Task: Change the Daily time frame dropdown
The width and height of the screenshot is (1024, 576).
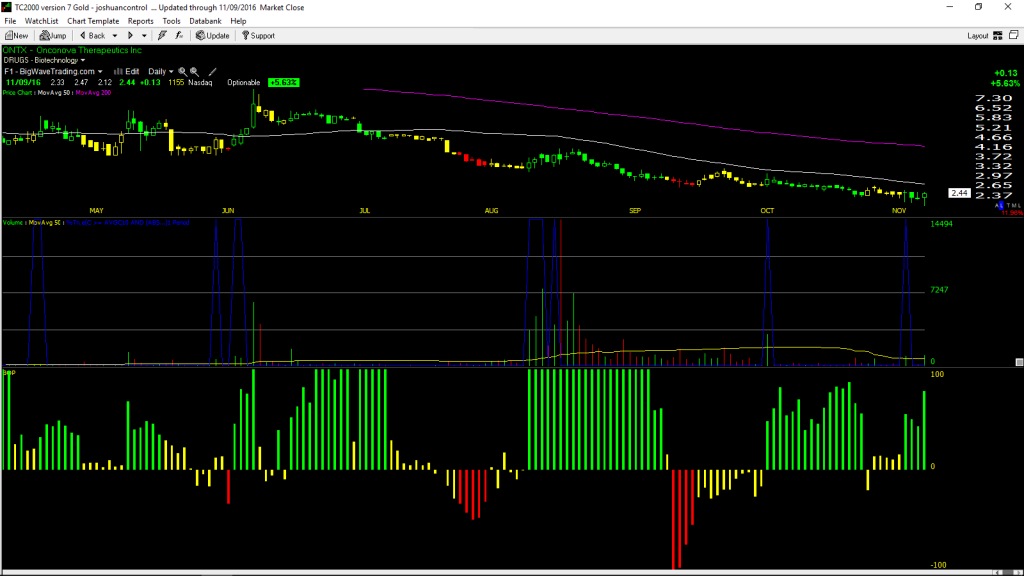Action: coord(161,72)
